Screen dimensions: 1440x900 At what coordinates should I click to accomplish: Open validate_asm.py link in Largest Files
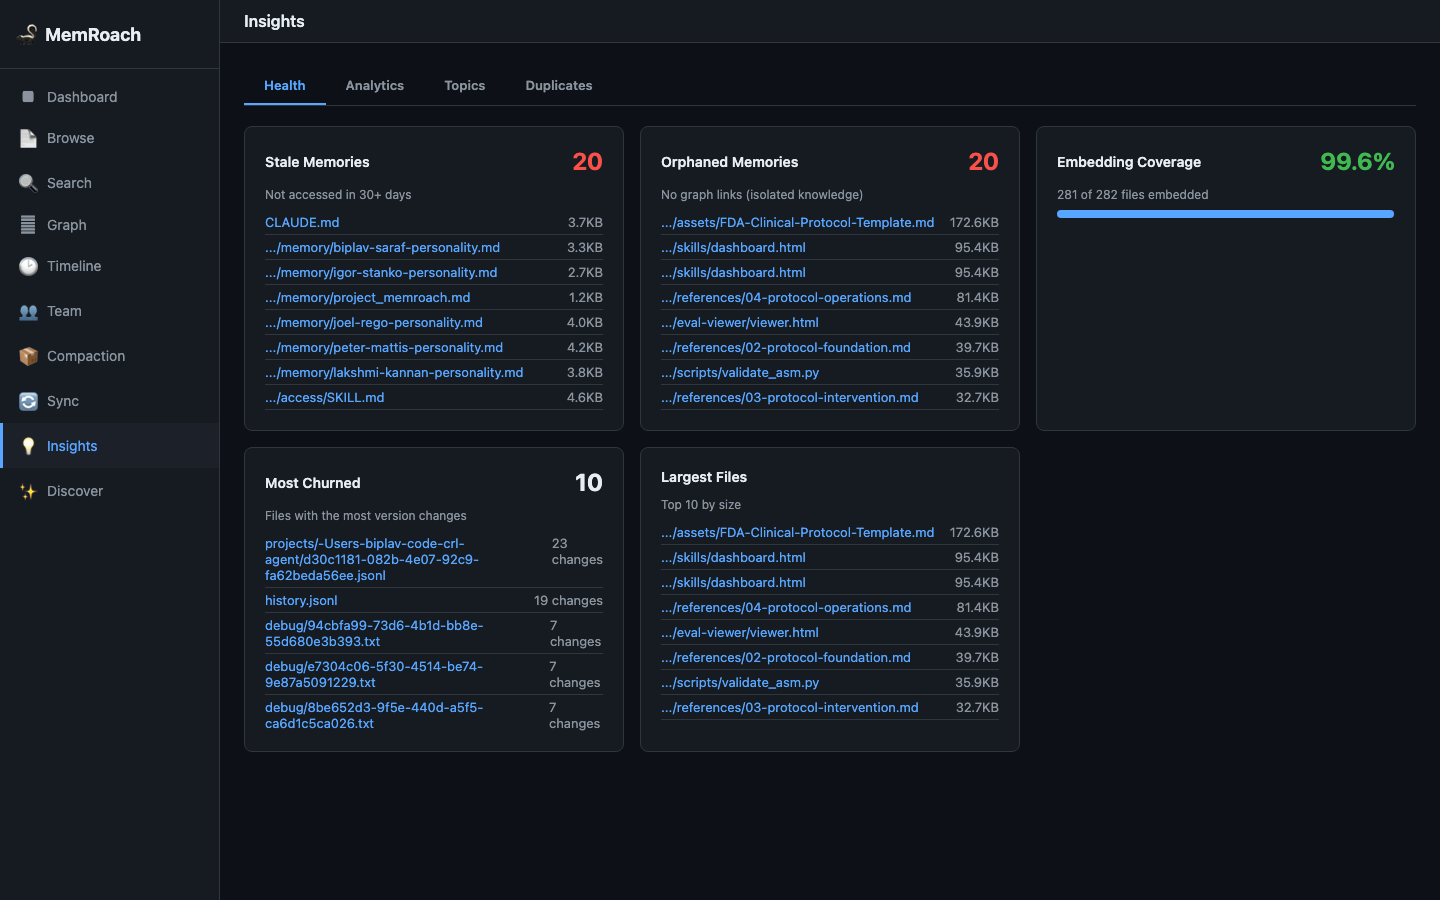[740, 682]
